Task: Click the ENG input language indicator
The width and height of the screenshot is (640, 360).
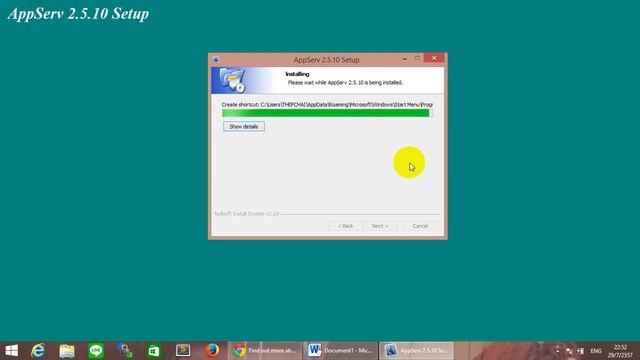Action: coord(596,351)
